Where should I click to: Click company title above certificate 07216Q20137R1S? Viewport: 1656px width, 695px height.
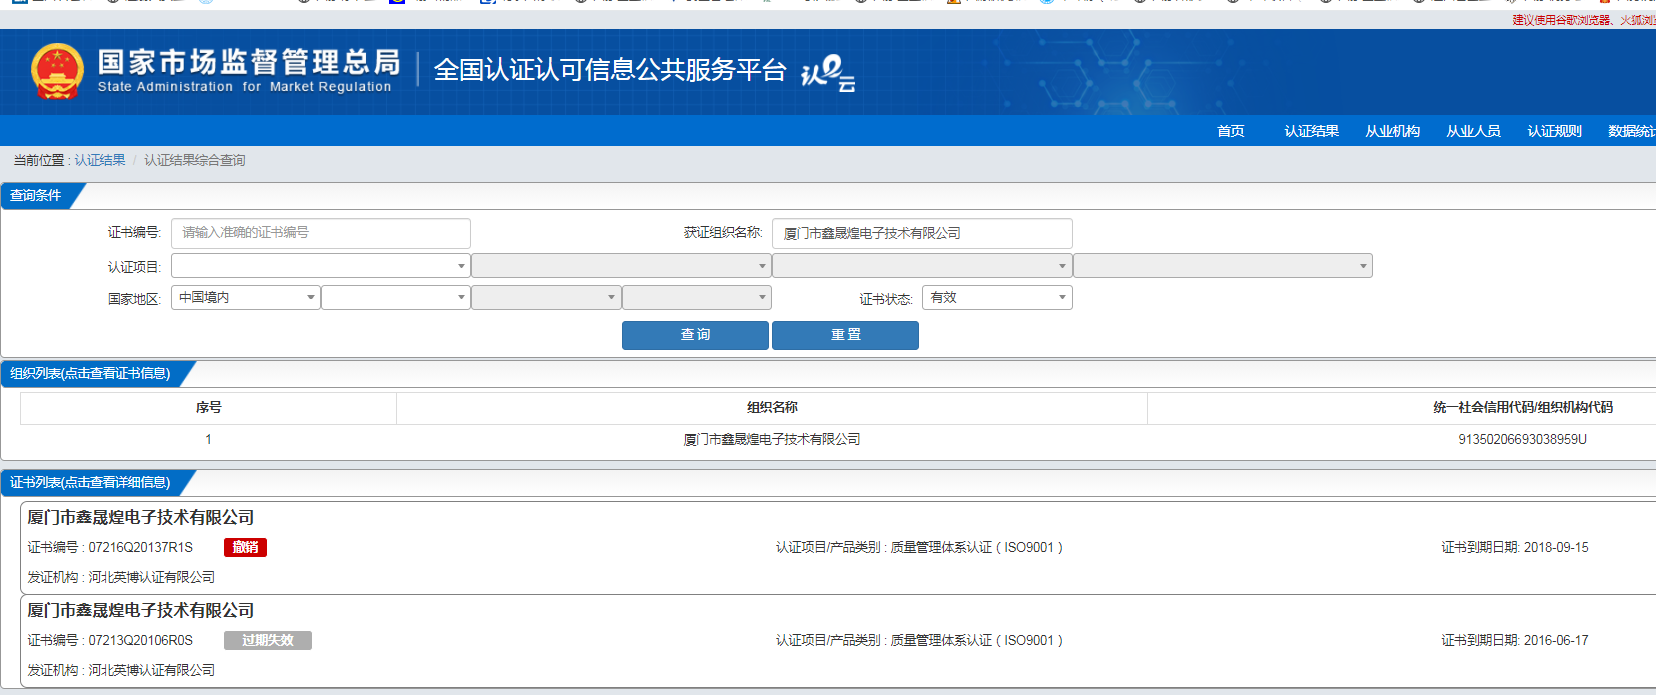pyautogui.click(x=141, y=518)
